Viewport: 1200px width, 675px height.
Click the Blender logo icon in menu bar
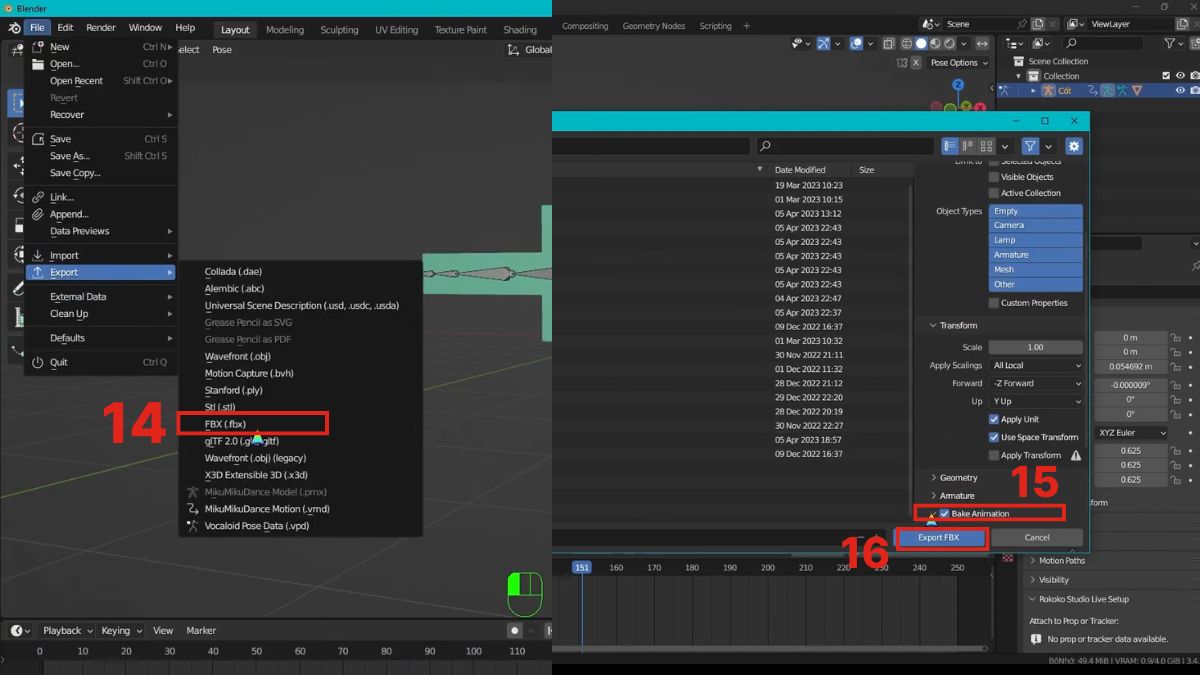coord(14,28)
